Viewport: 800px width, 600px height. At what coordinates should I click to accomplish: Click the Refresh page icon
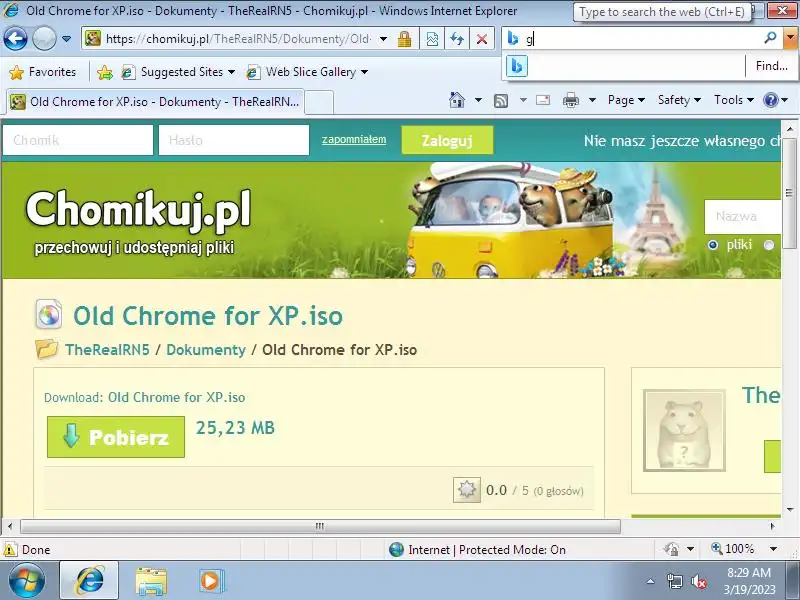(x=457, y=39)
